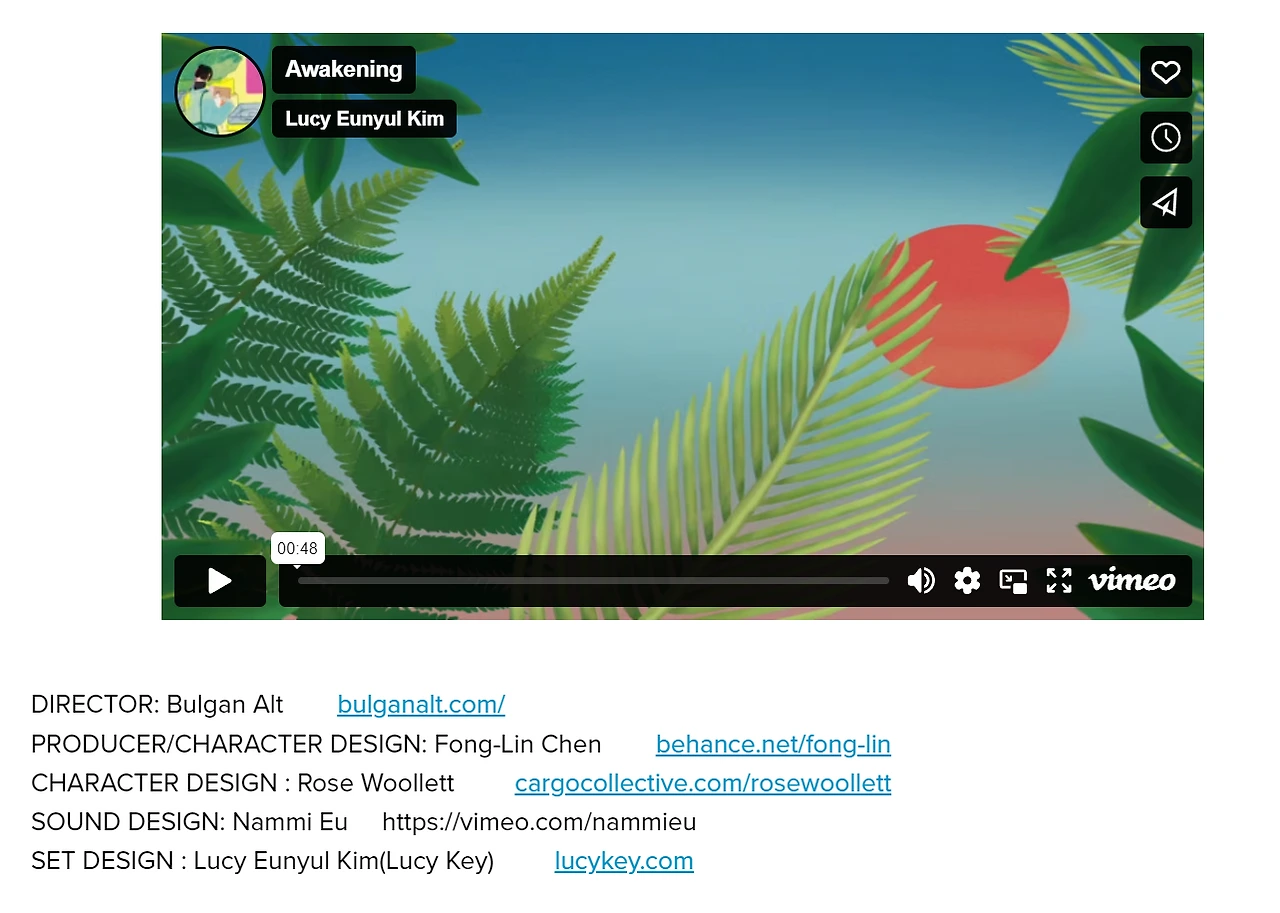
Task: Mute the video volume speaker icon
Action: tap(920, 581)
